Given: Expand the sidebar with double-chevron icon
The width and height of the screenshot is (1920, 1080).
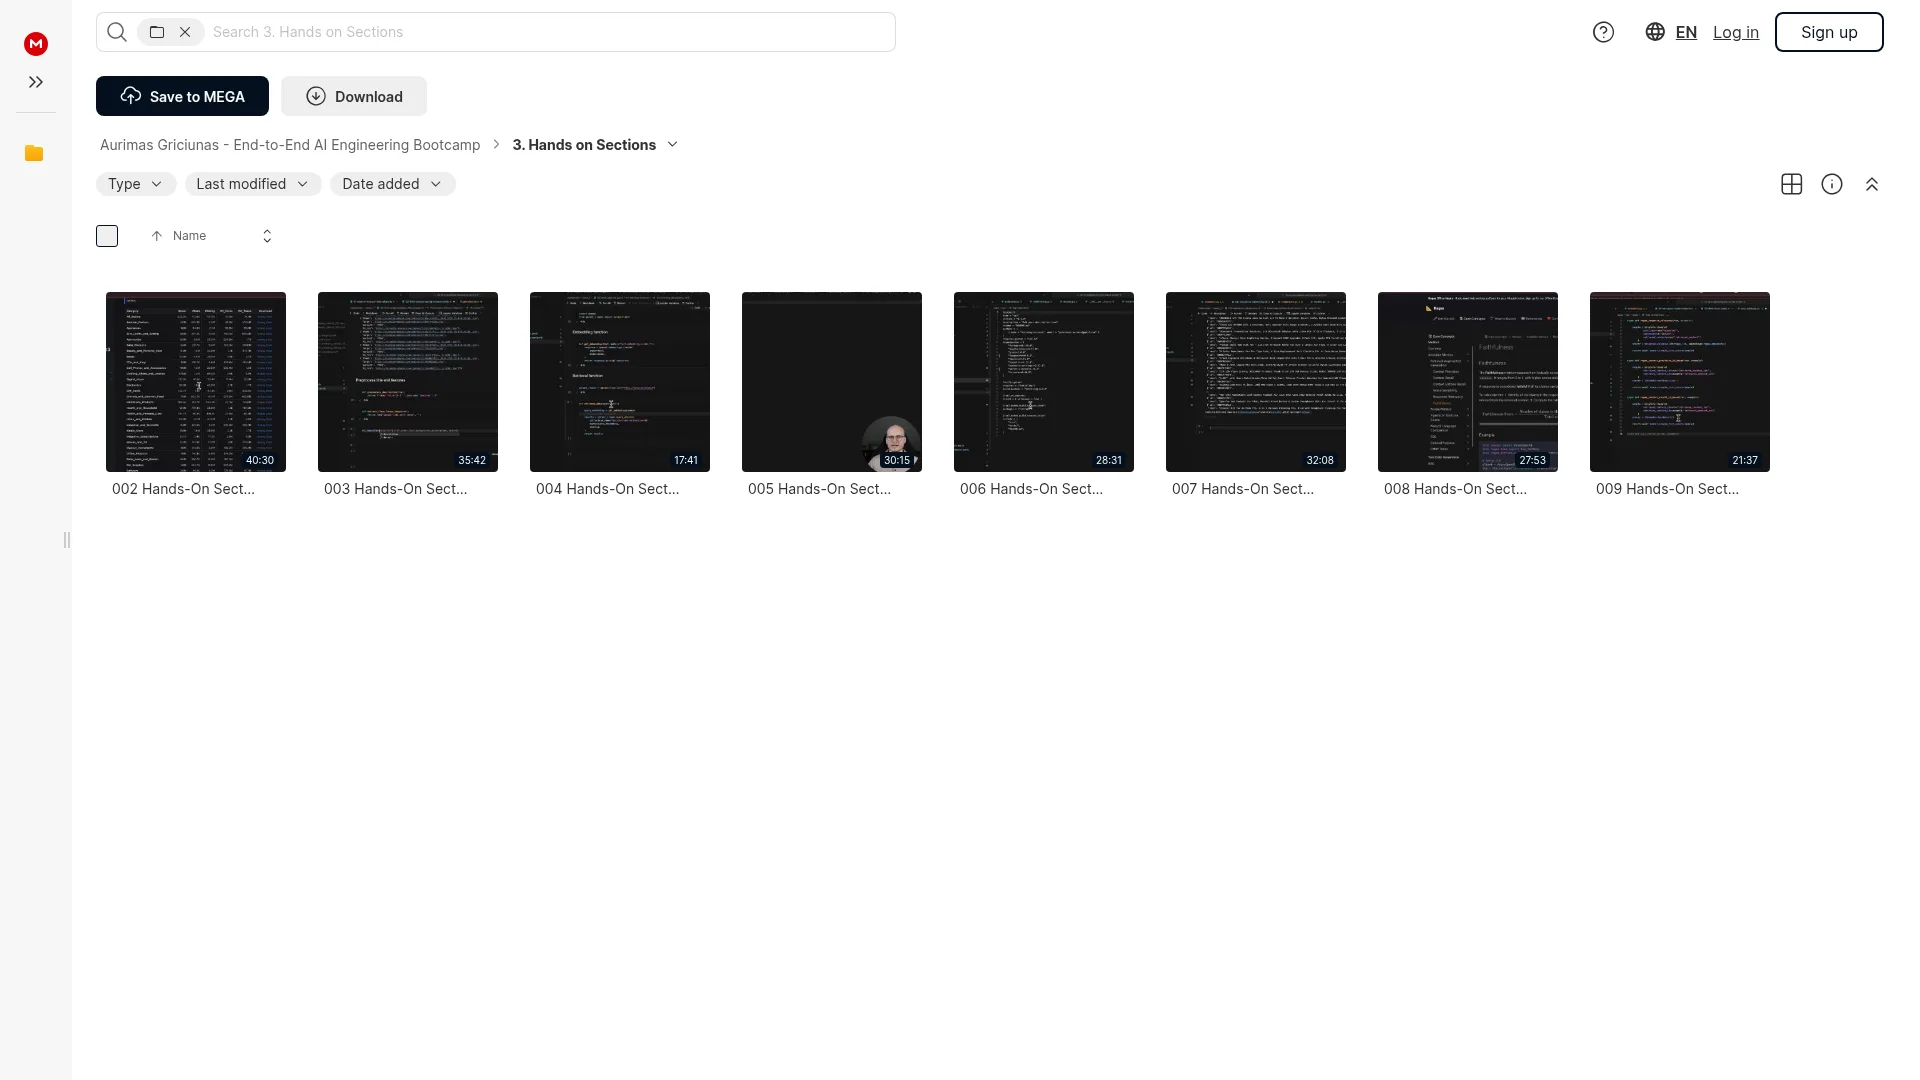Looking at the screenshot, I should [36, 82].
